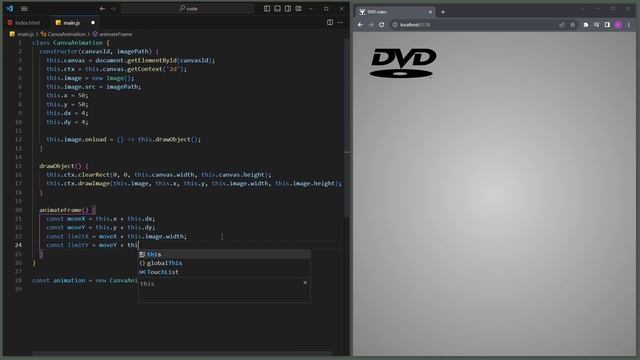Close the DVD video browser tab

coord(430,12)
